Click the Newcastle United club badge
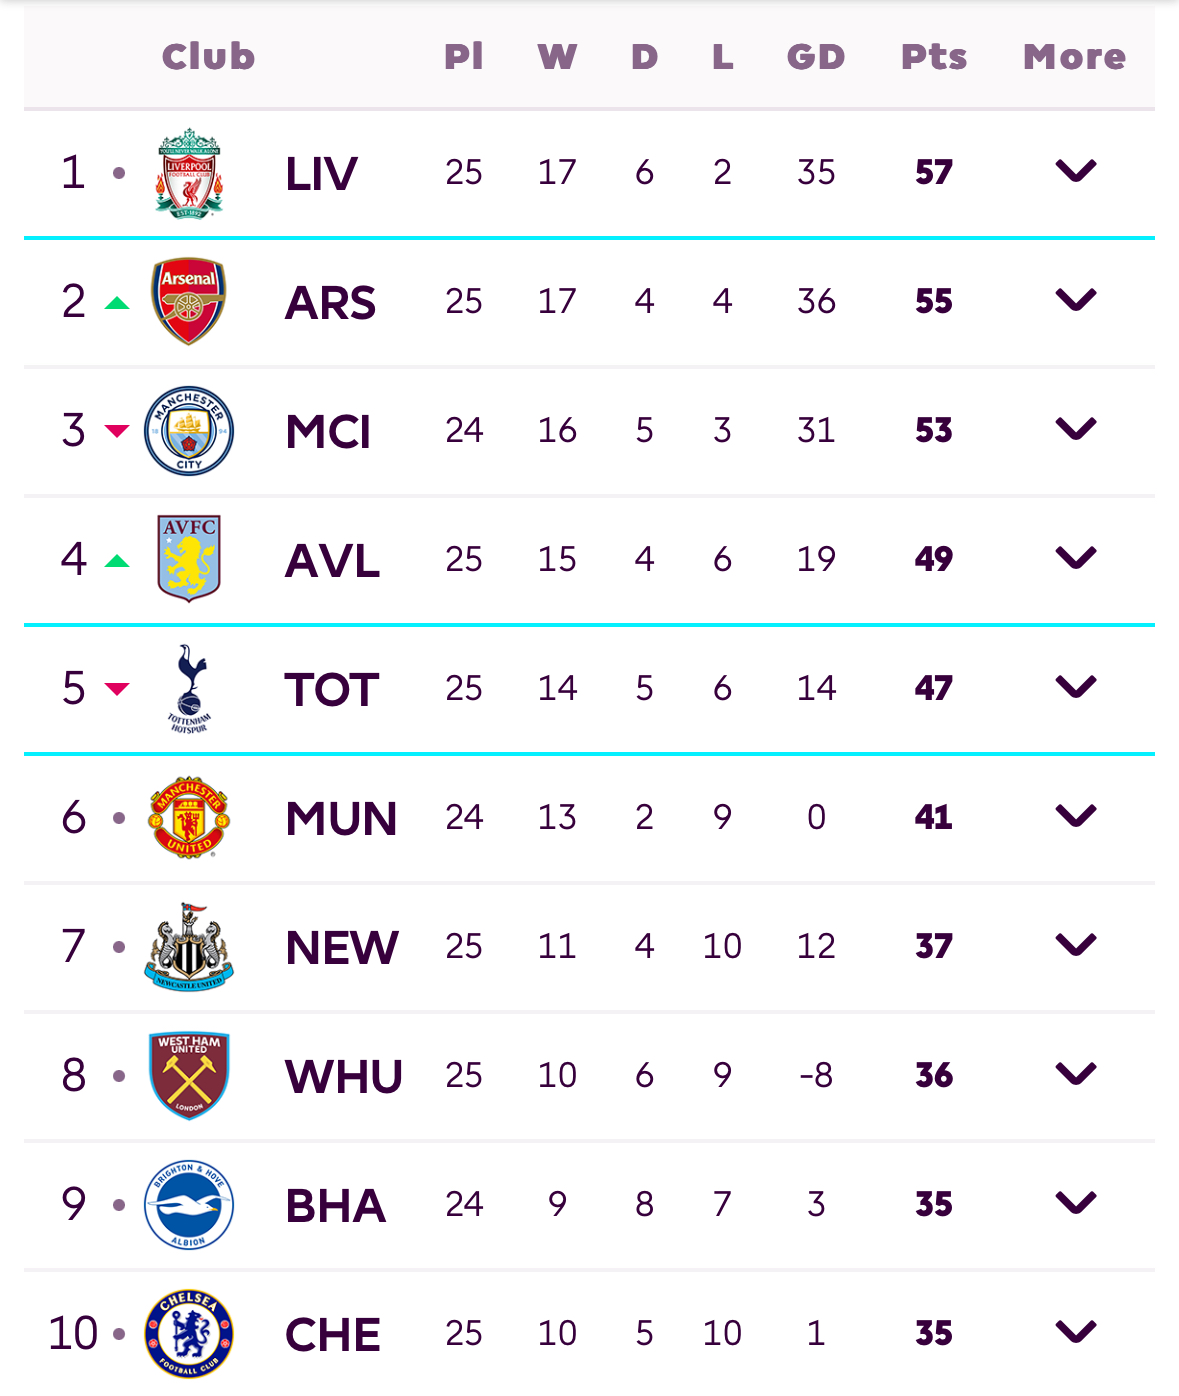Screen dimensions: 1179x1396 point(188,946)
